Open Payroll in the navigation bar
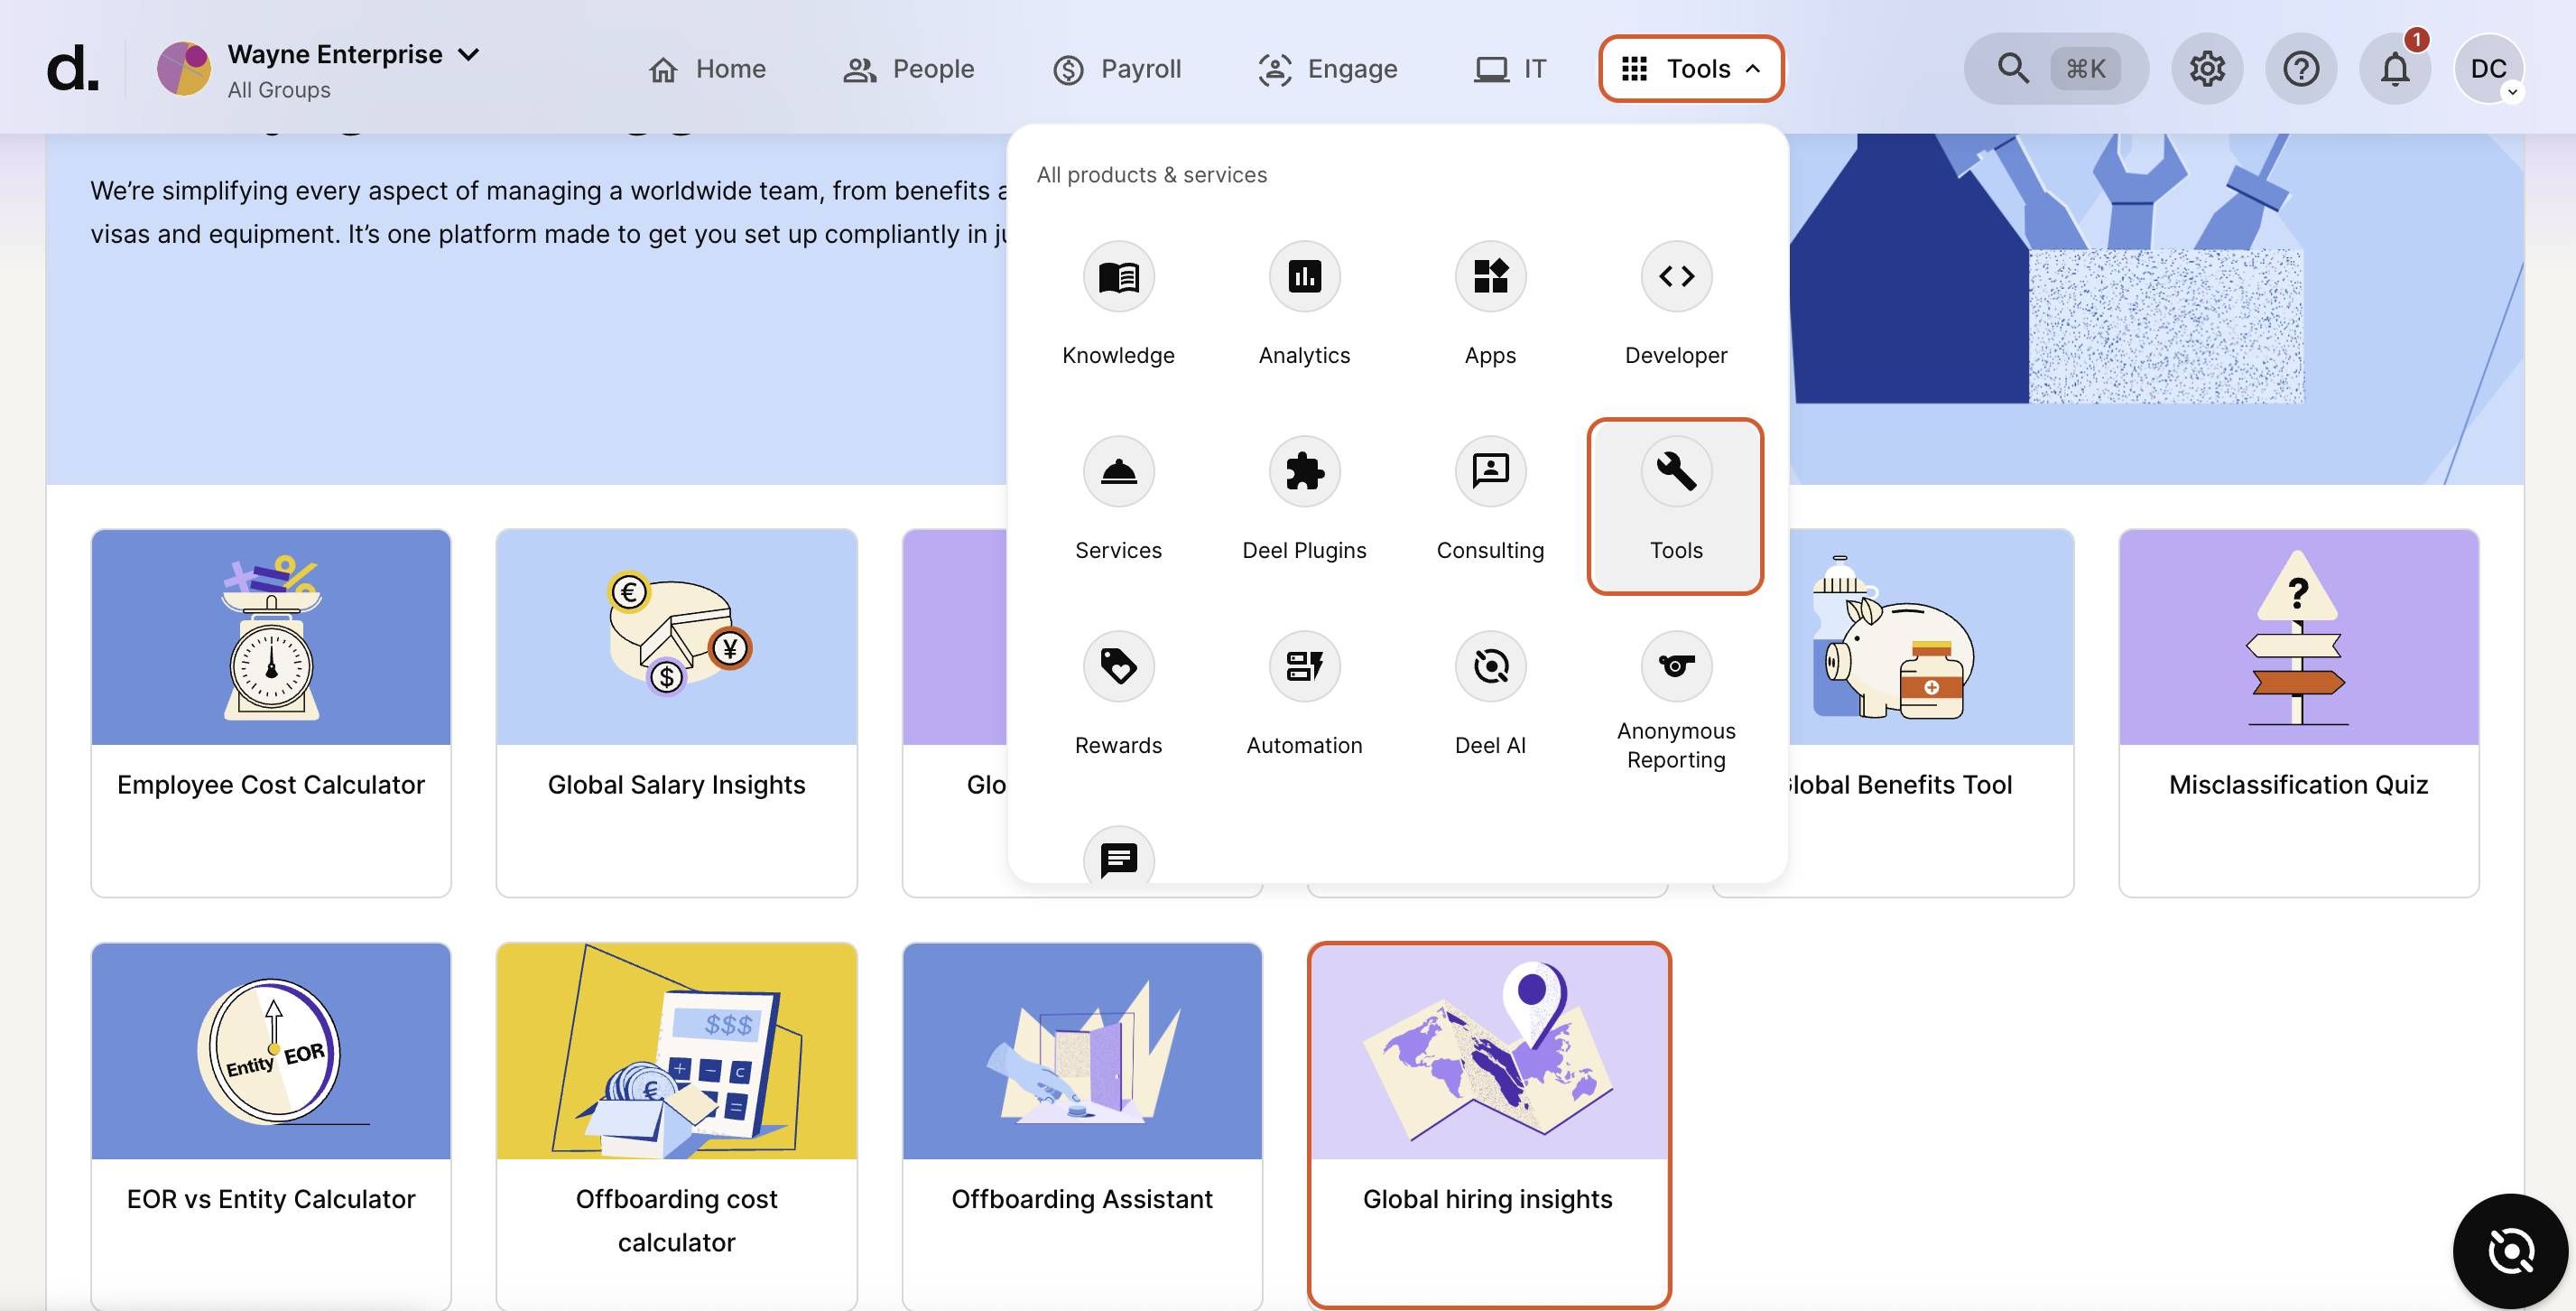Screen dimensions: 2576x1311 tap(1116, 69)
